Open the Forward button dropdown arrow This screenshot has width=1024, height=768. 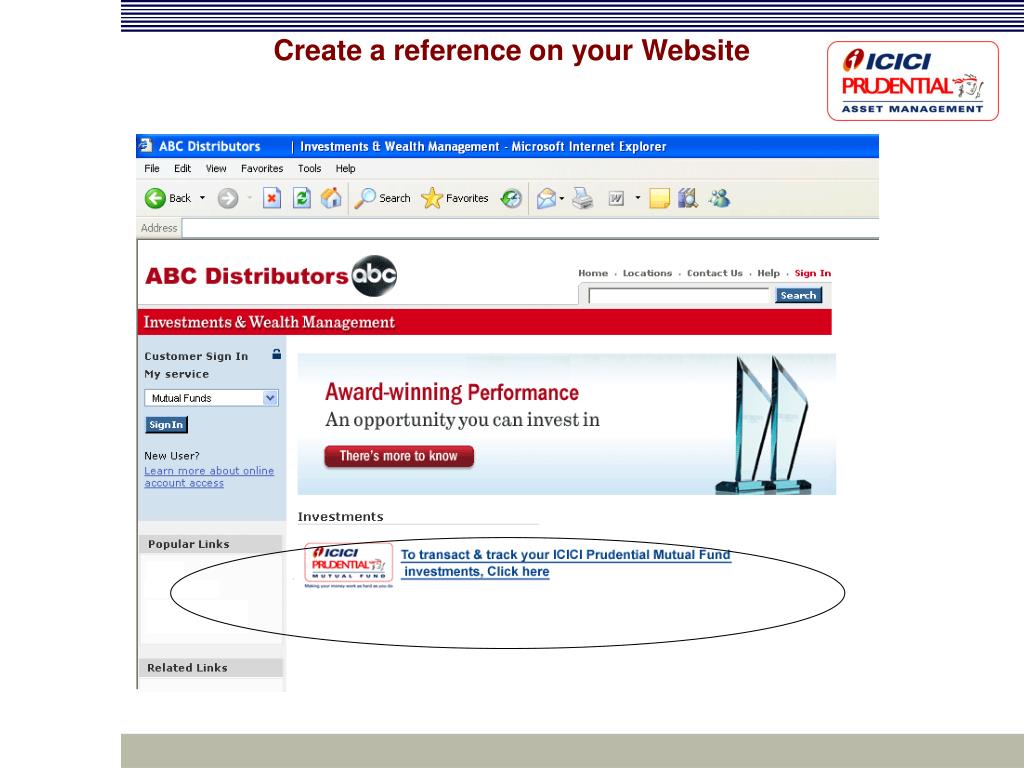249,198
